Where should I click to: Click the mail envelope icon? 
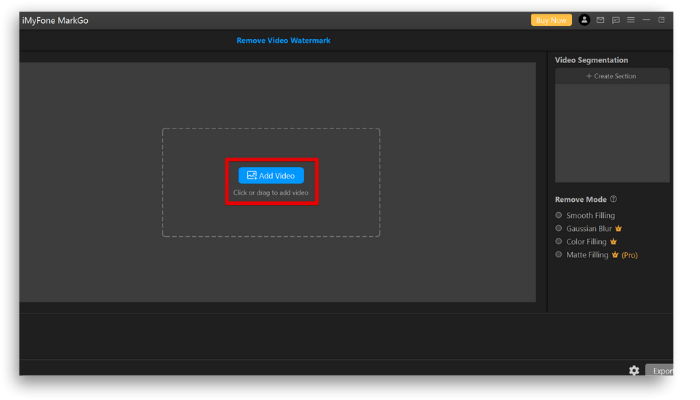(x=600, y=20)
